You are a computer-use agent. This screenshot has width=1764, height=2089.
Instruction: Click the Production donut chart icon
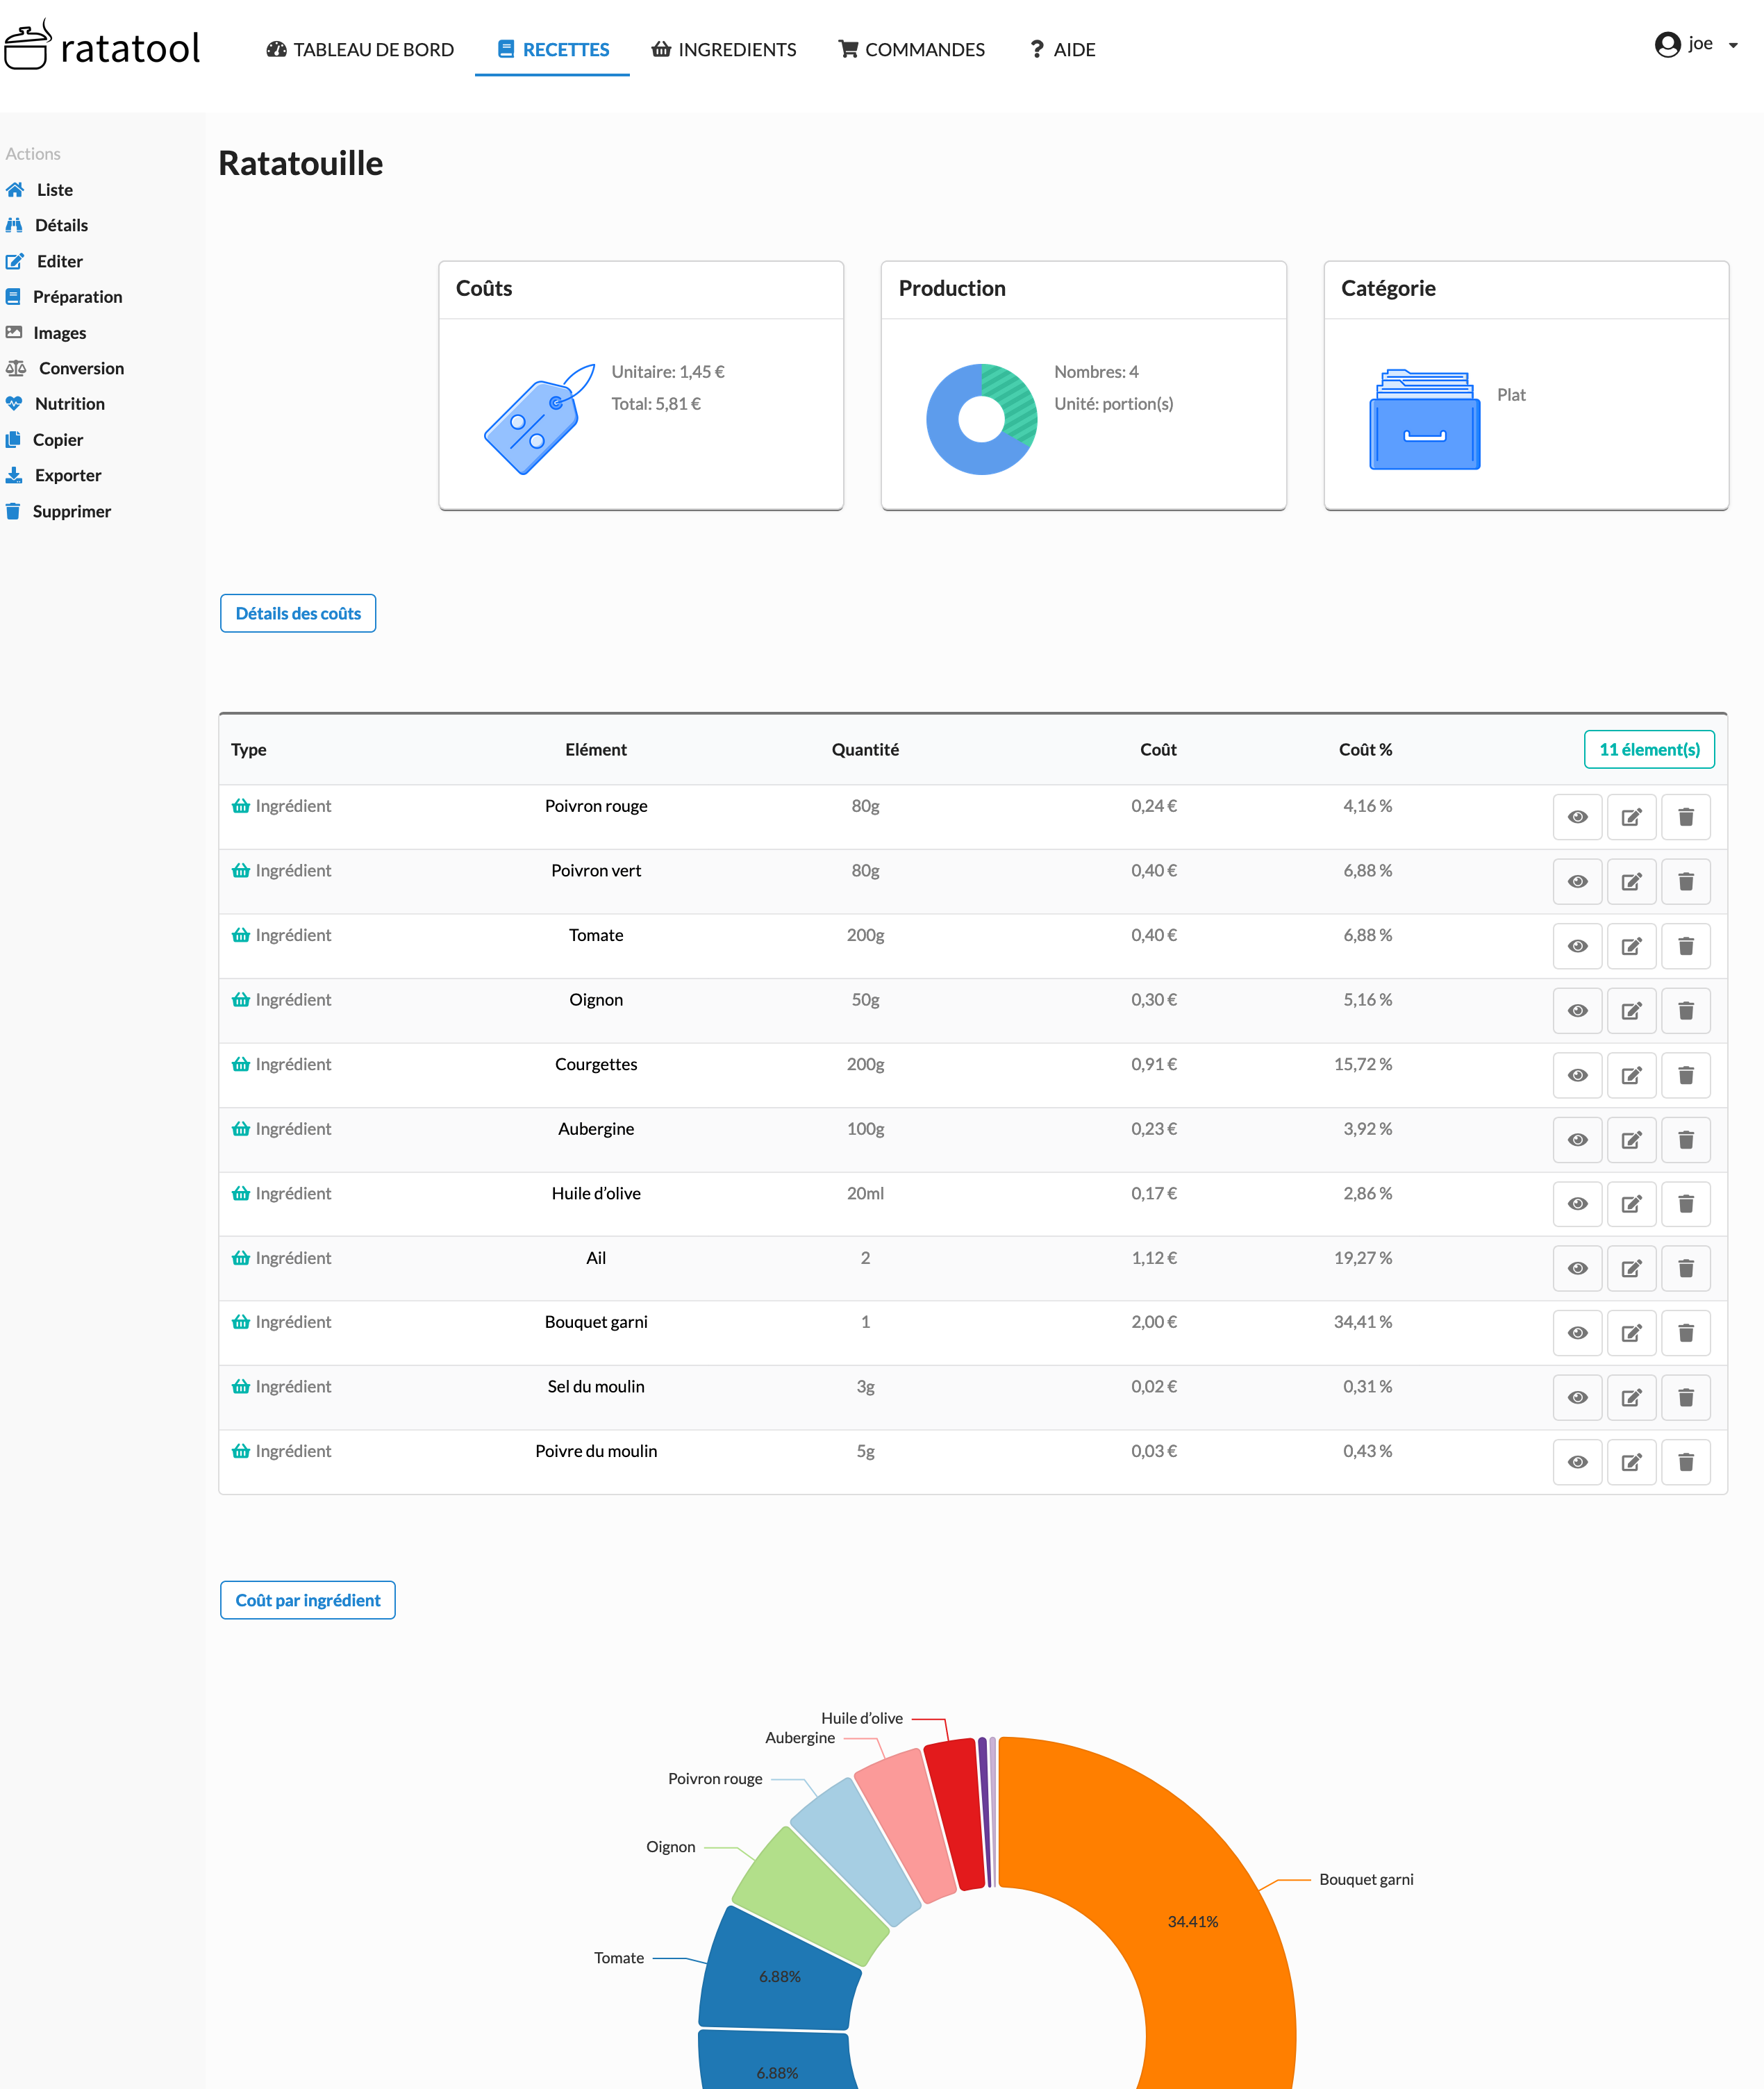(x=981, y=419)
